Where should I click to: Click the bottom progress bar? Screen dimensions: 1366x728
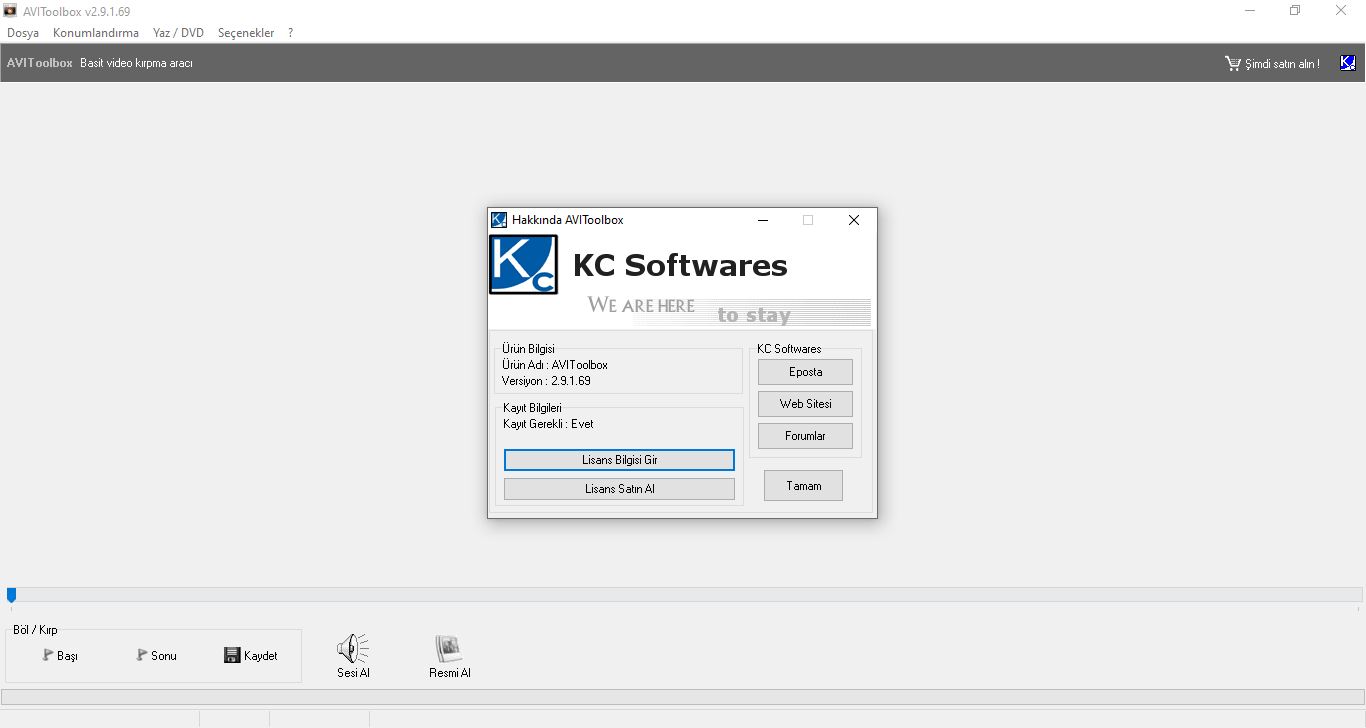(683, 697)
